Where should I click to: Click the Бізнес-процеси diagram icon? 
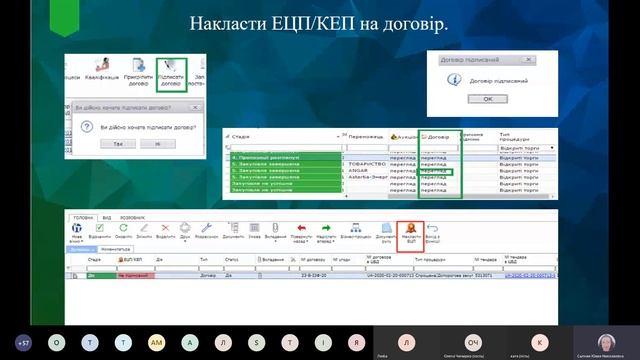356,228
